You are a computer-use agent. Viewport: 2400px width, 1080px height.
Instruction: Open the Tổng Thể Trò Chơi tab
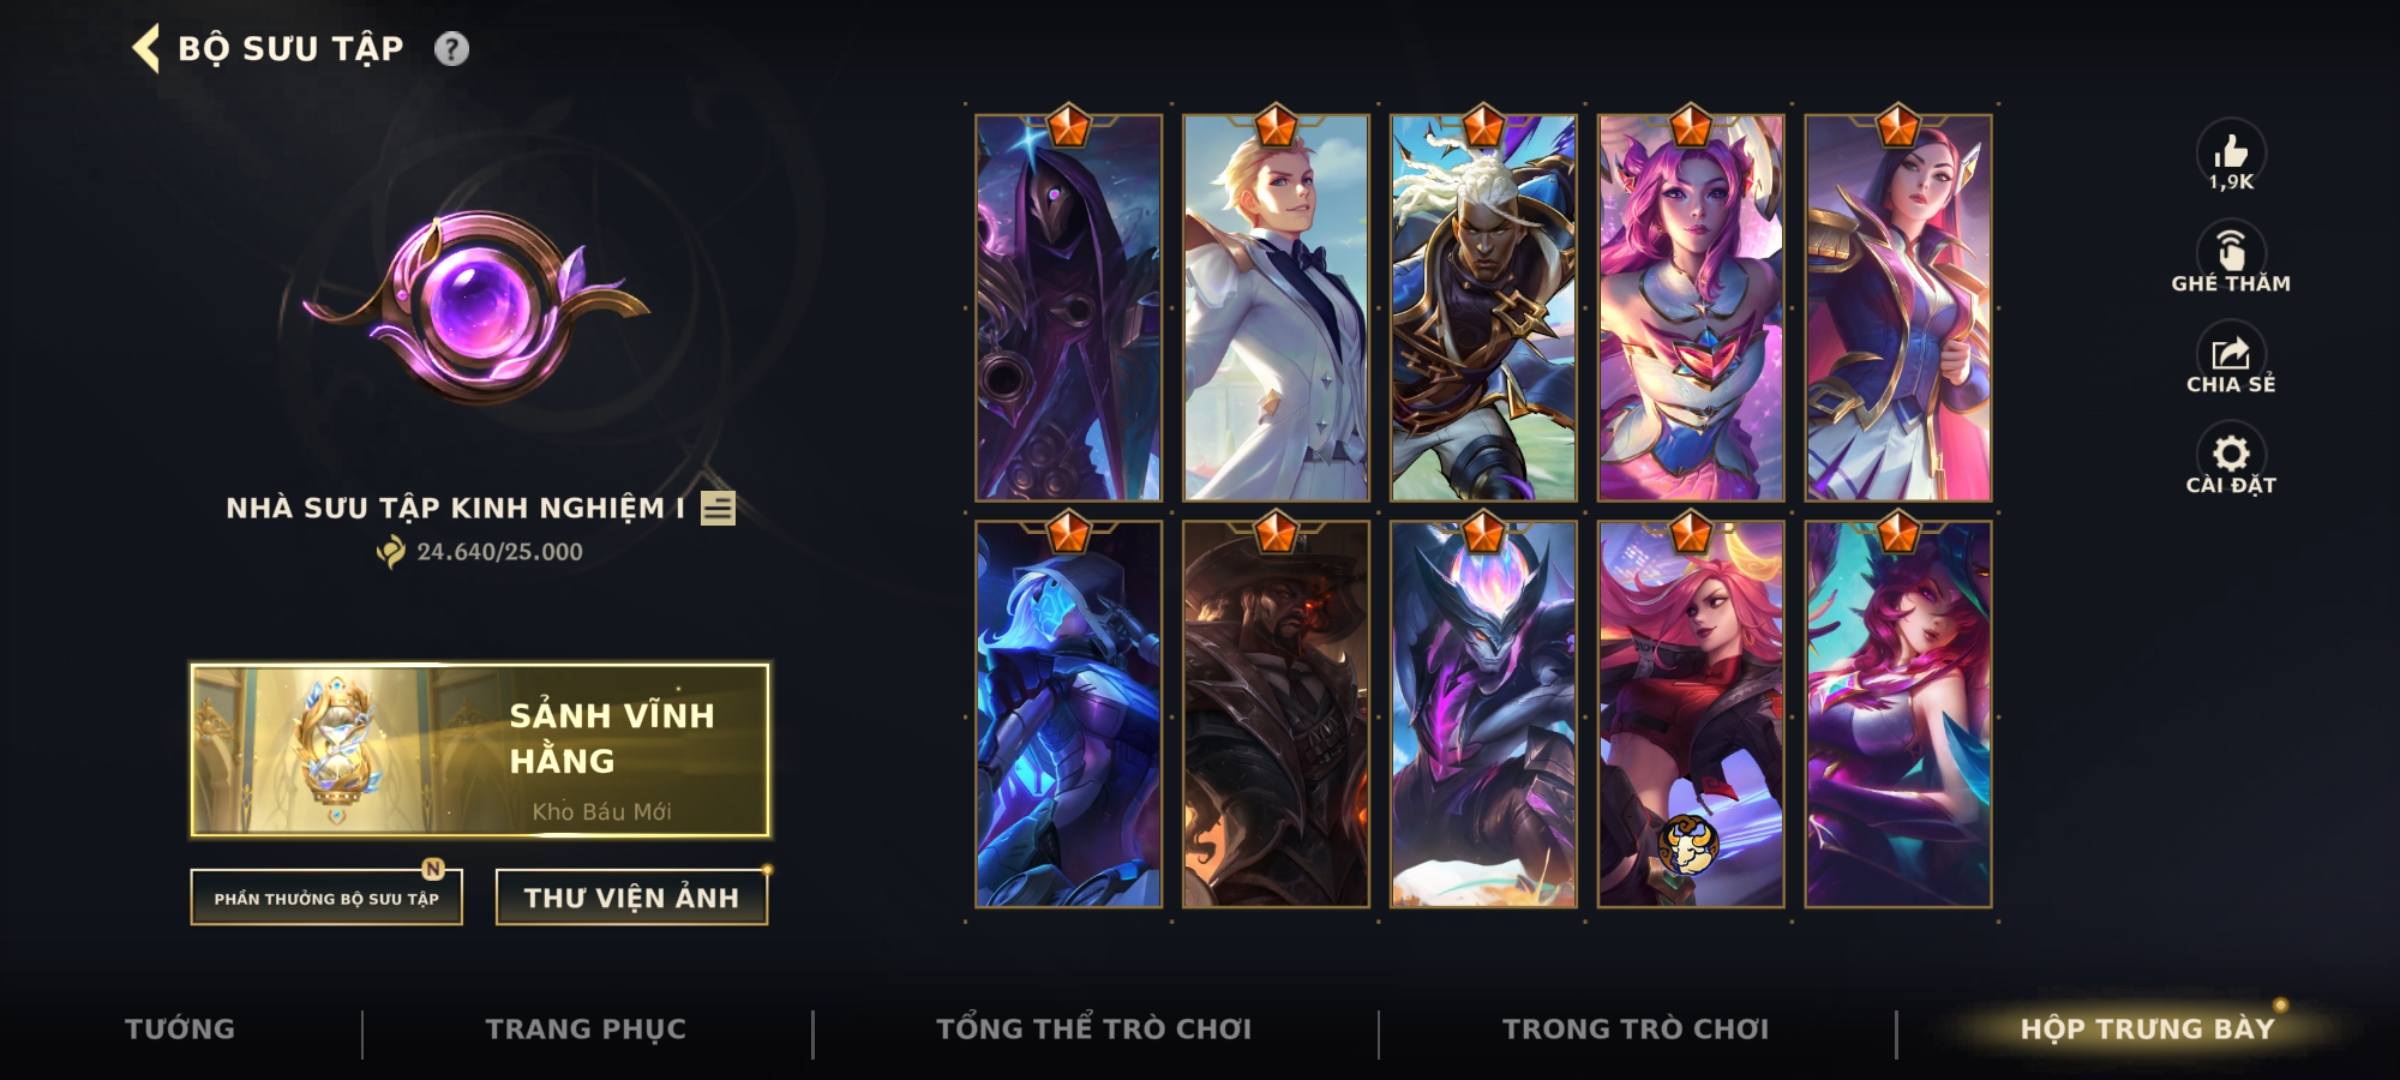pyautogui.click(x=1094, y=1029)
